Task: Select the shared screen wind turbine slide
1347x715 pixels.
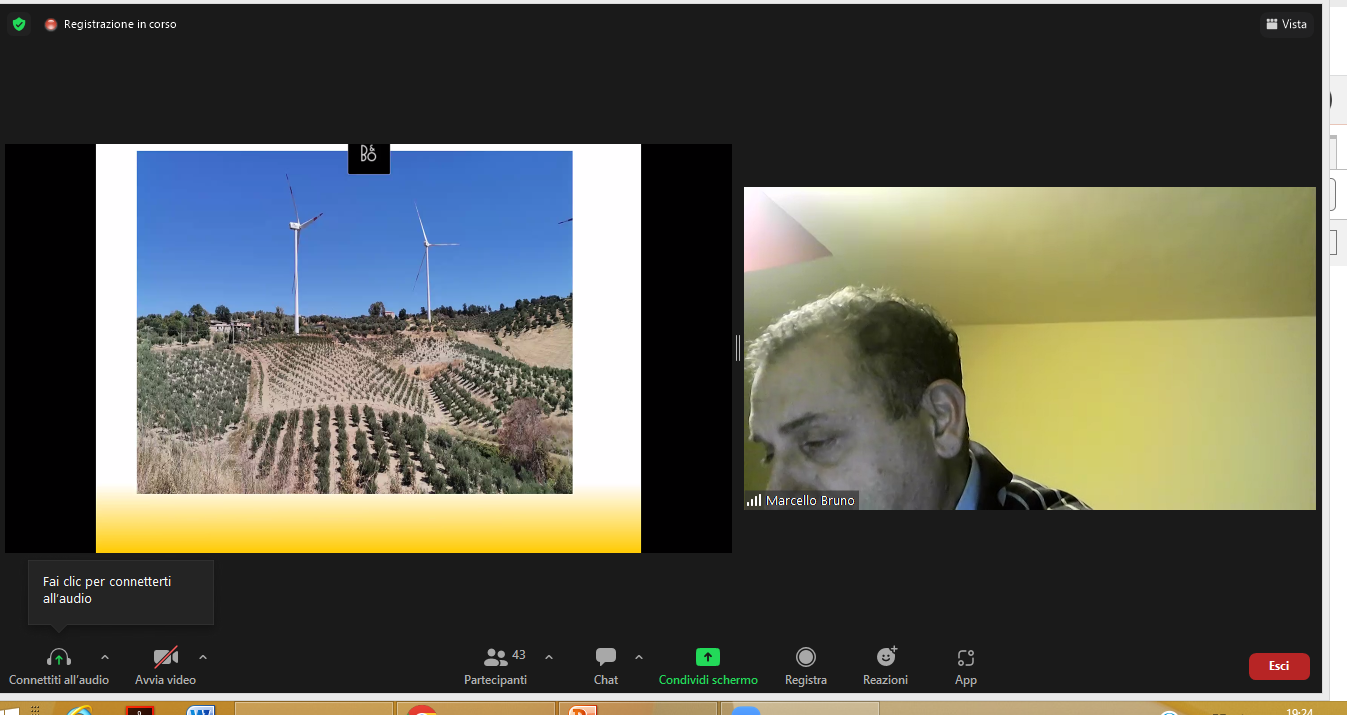Action: [368, 348]
